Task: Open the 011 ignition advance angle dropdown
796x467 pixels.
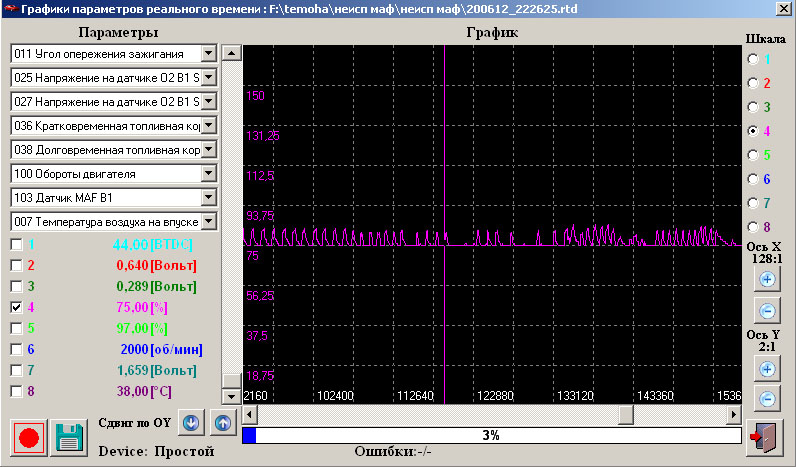Action: pyautogui.click(x=208, y=52)
